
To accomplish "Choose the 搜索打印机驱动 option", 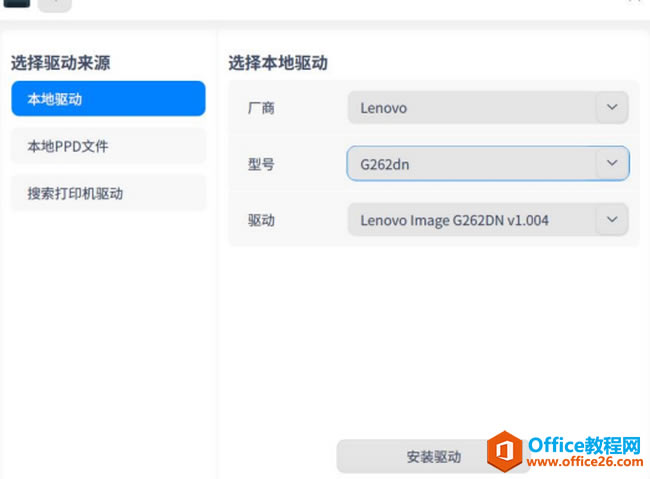I will (x=108, y=193).
